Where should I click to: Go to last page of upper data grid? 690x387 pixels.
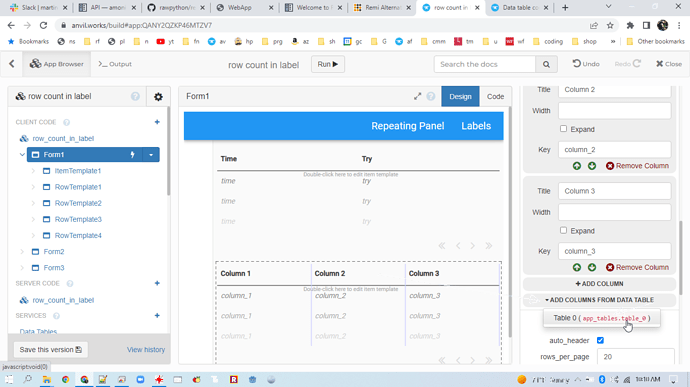coord(488,246)
